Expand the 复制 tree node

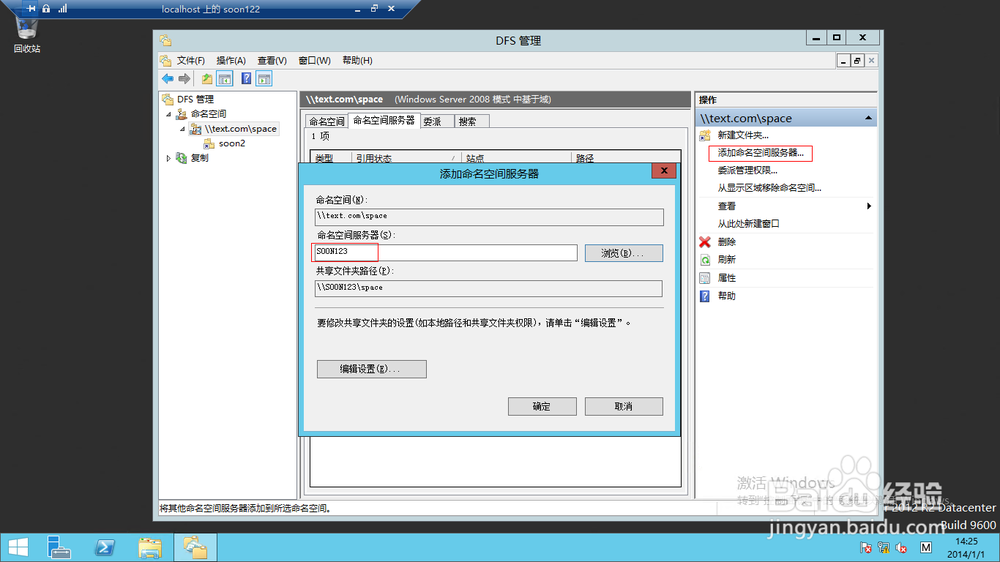pos(169,158)
